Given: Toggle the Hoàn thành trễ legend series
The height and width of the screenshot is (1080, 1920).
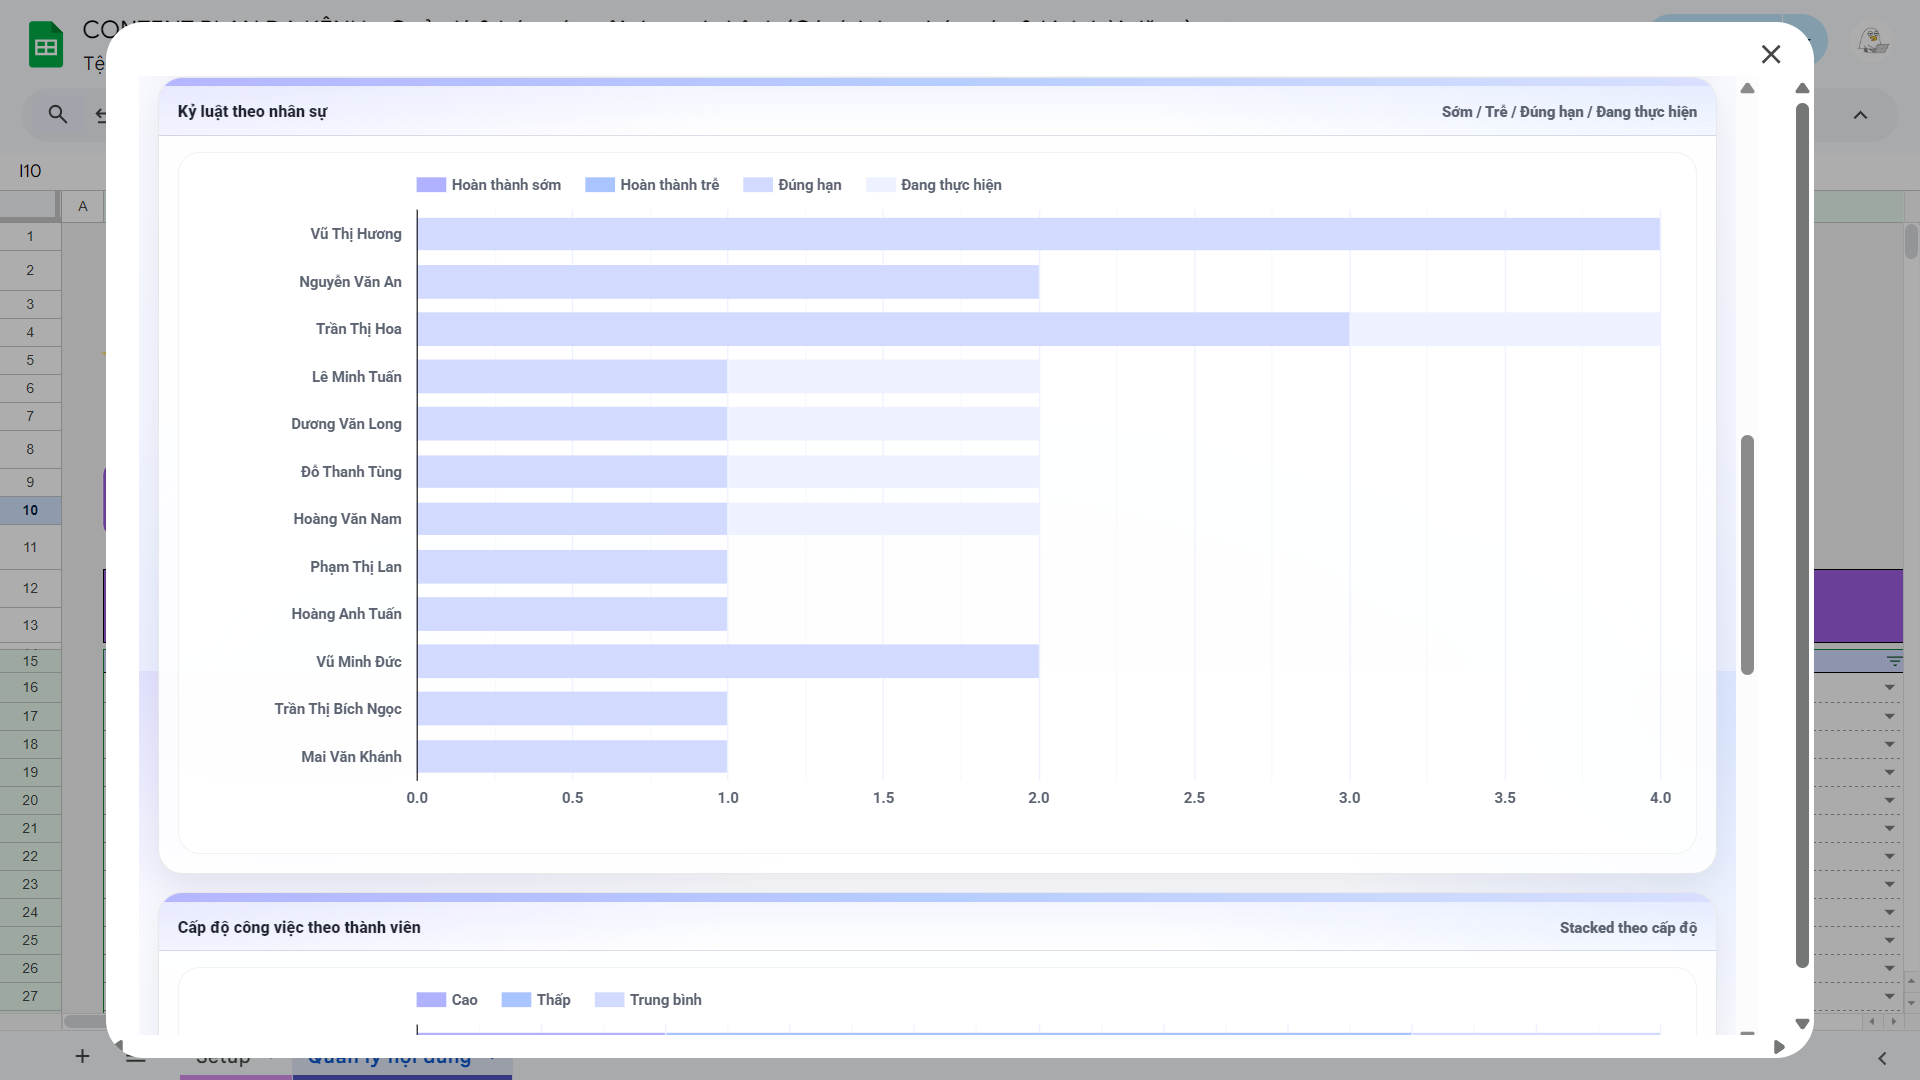Looking at the screenshot, I should [x=652, y=185].
